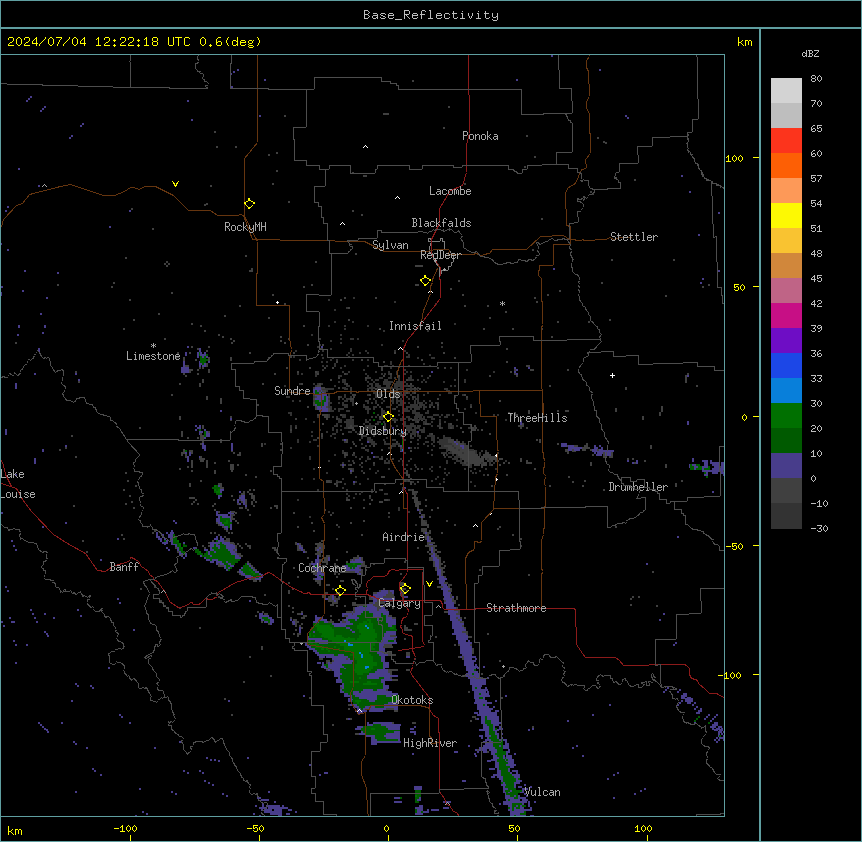Image resolution: width=862 pixels, height=842 pixels.
Task: Click the Innisfail town label
Action: coord(415,326)
